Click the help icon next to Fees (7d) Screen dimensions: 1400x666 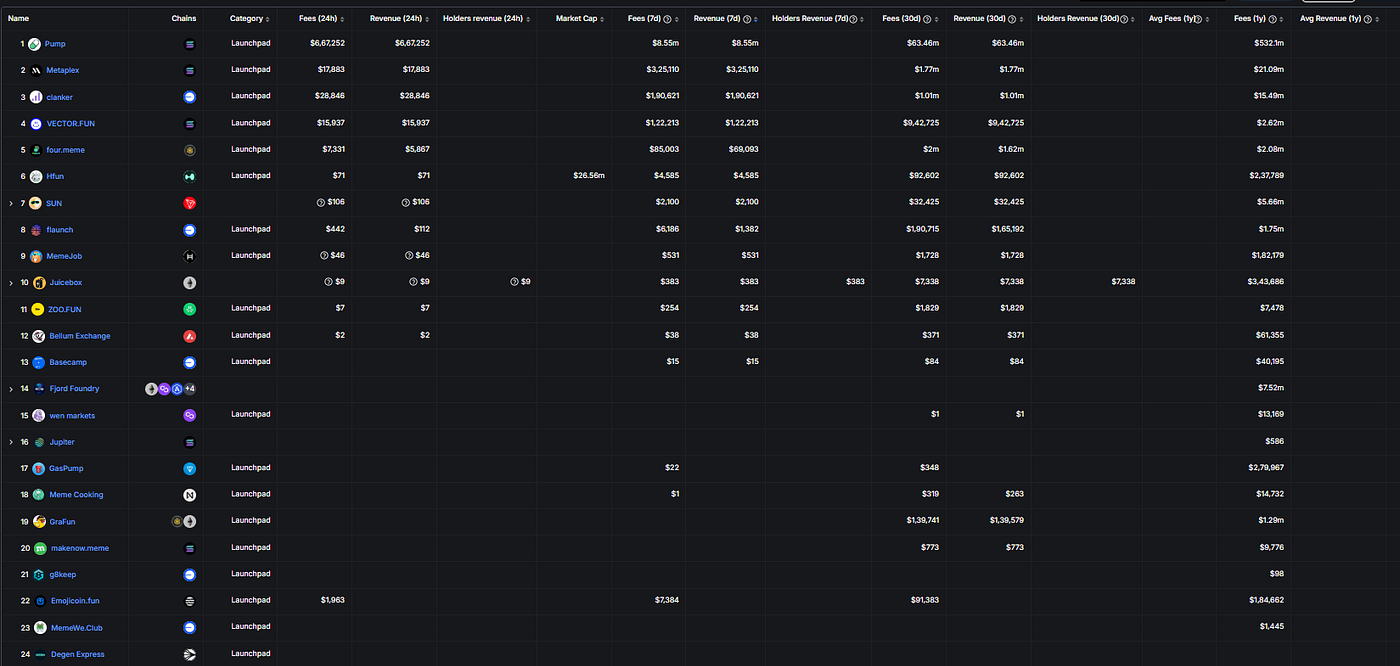[667, 19]
